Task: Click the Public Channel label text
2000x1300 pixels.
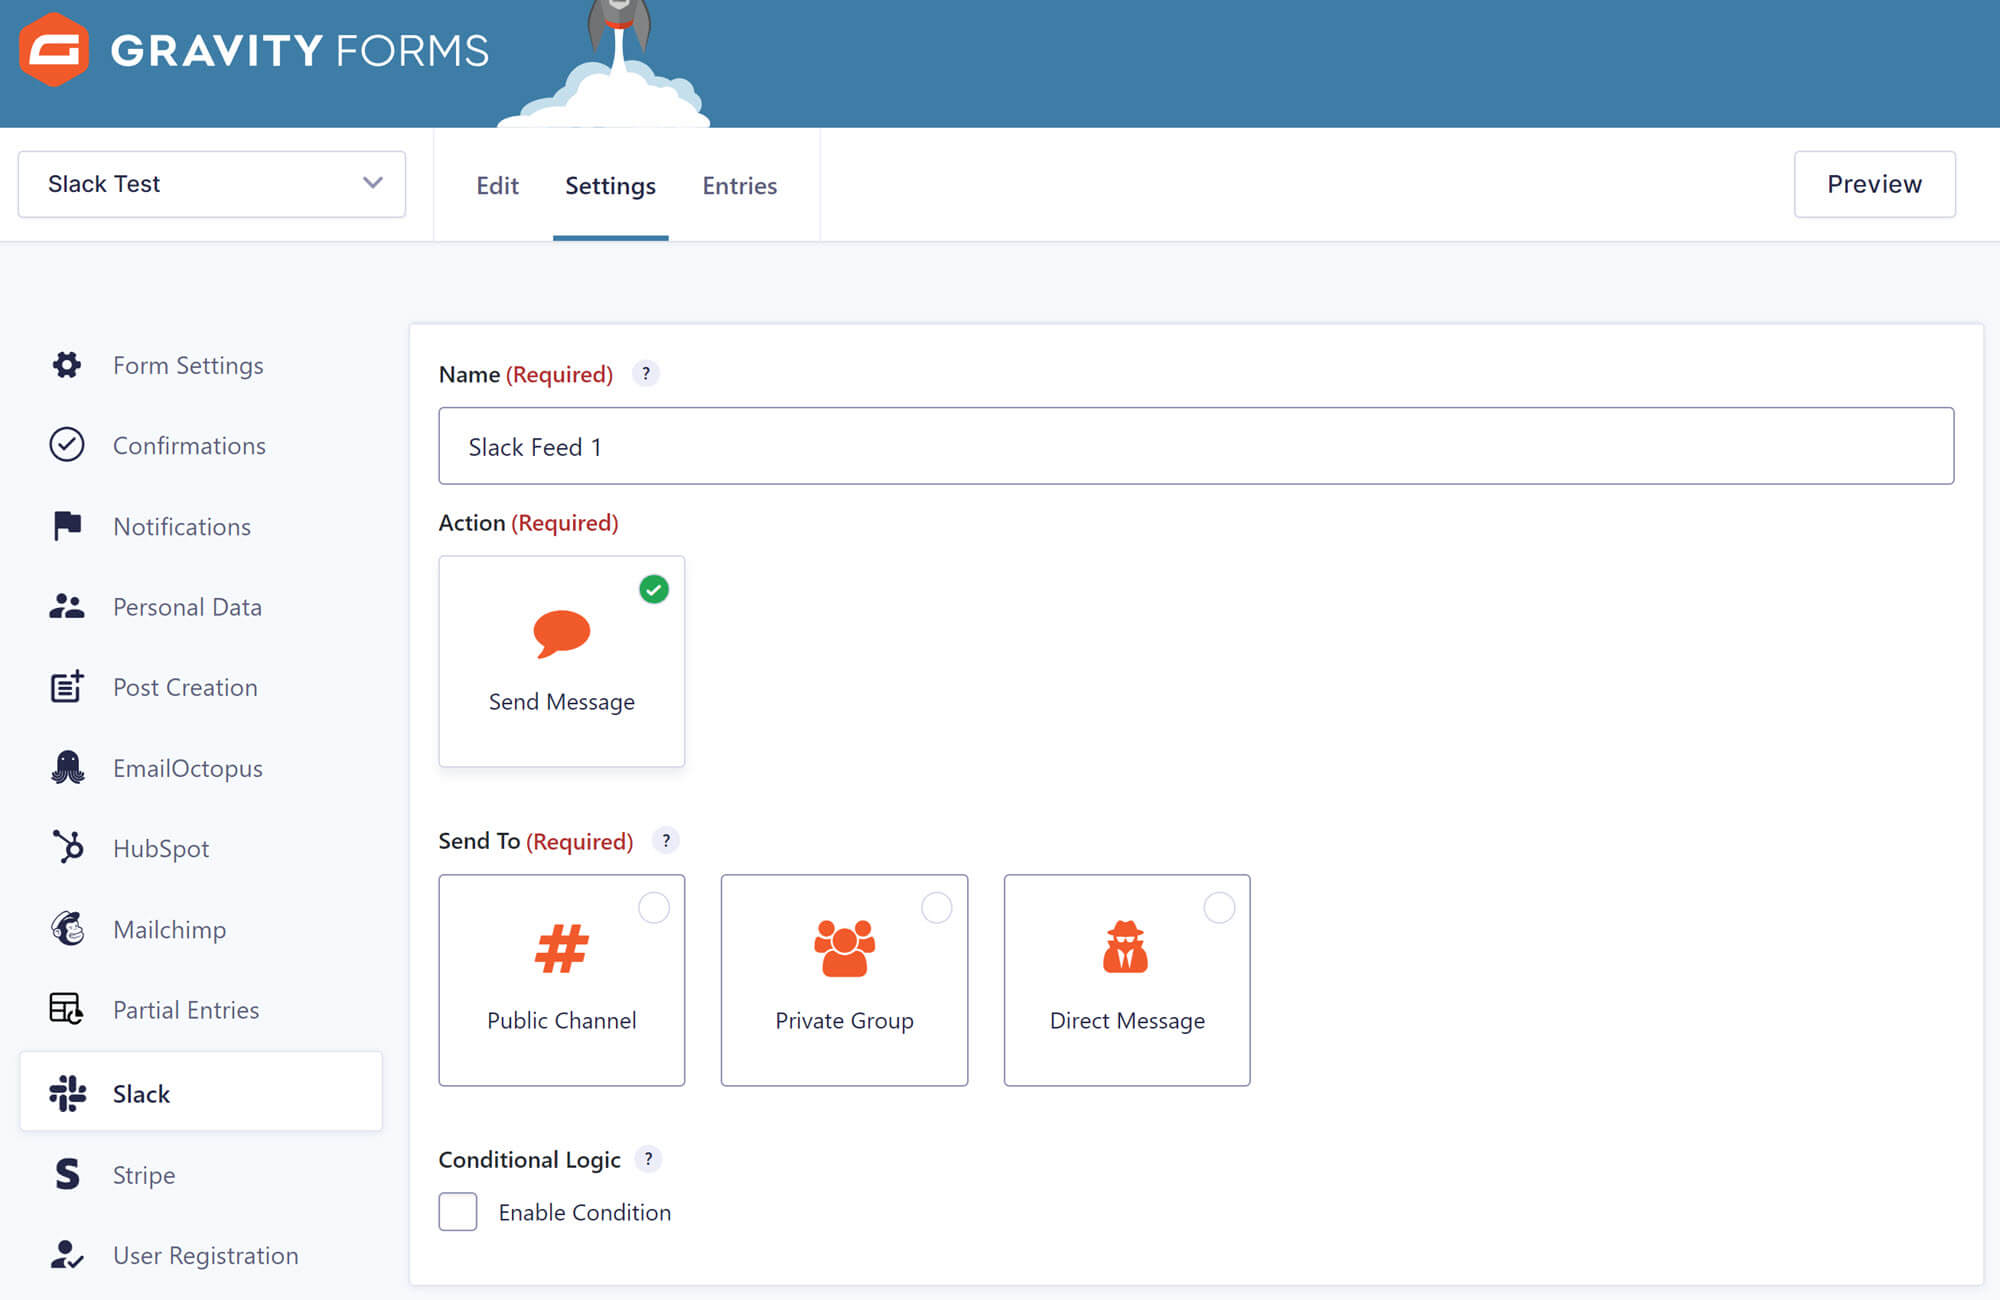Action: point(561,1020)
